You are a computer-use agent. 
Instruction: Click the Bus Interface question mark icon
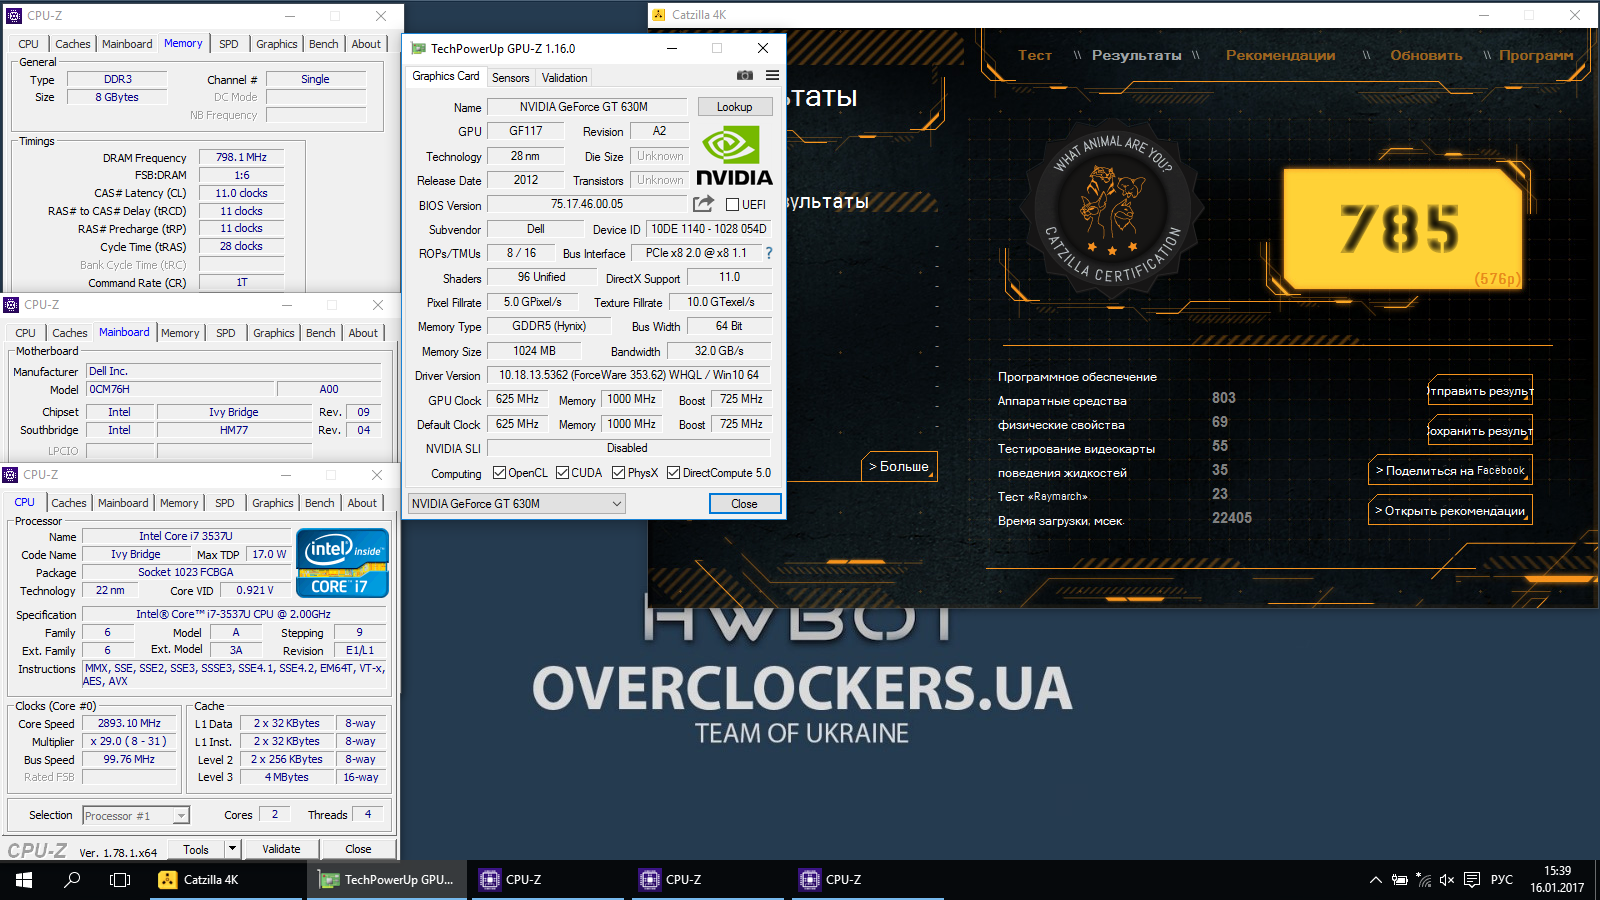(769, 253)
